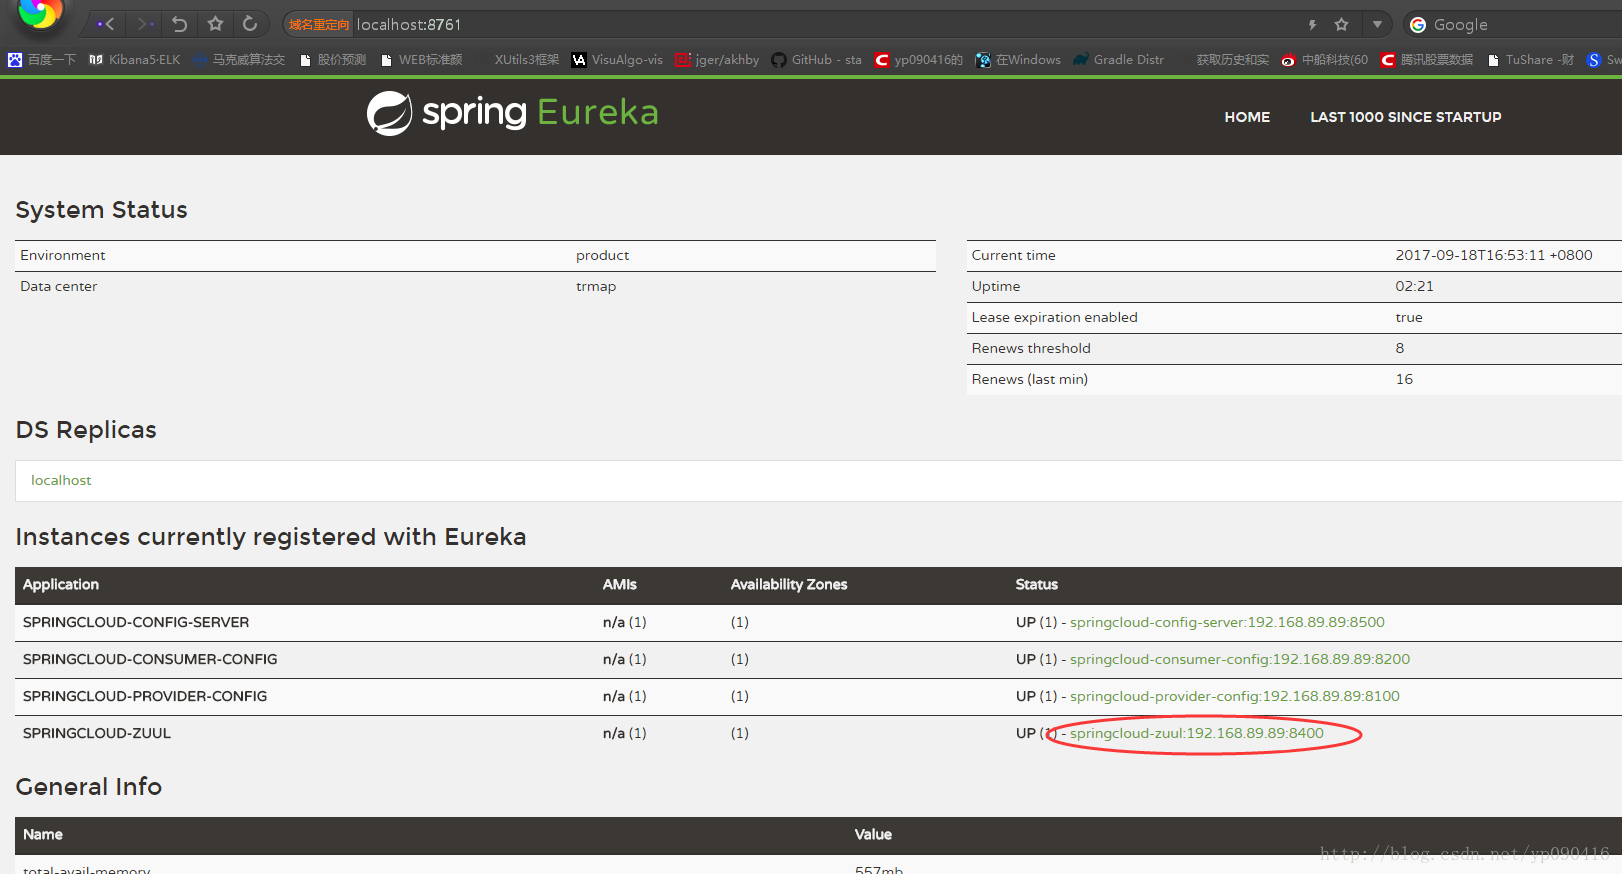Open the springcloud-consumer-config:192.168.89.89:8200 link
The image size is (1622, 874).
[x=1240, y=659]
